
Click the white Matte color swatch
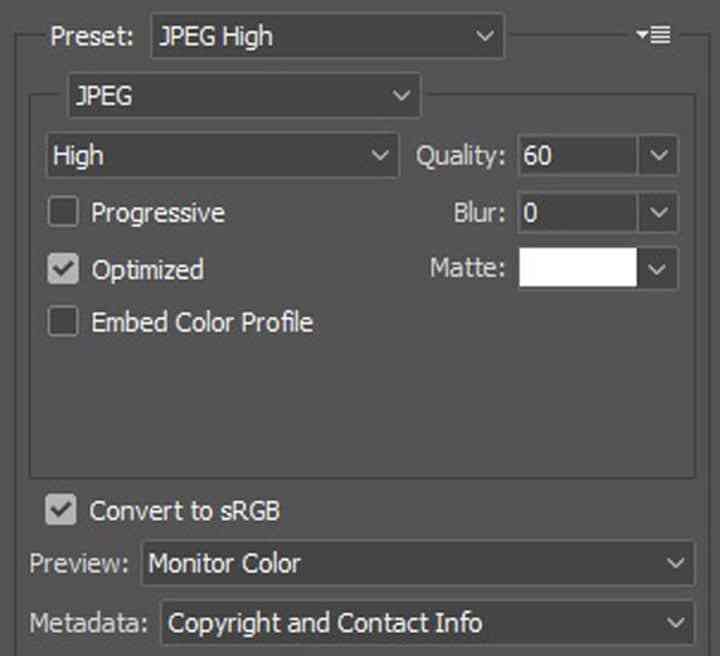click(578, 268)
